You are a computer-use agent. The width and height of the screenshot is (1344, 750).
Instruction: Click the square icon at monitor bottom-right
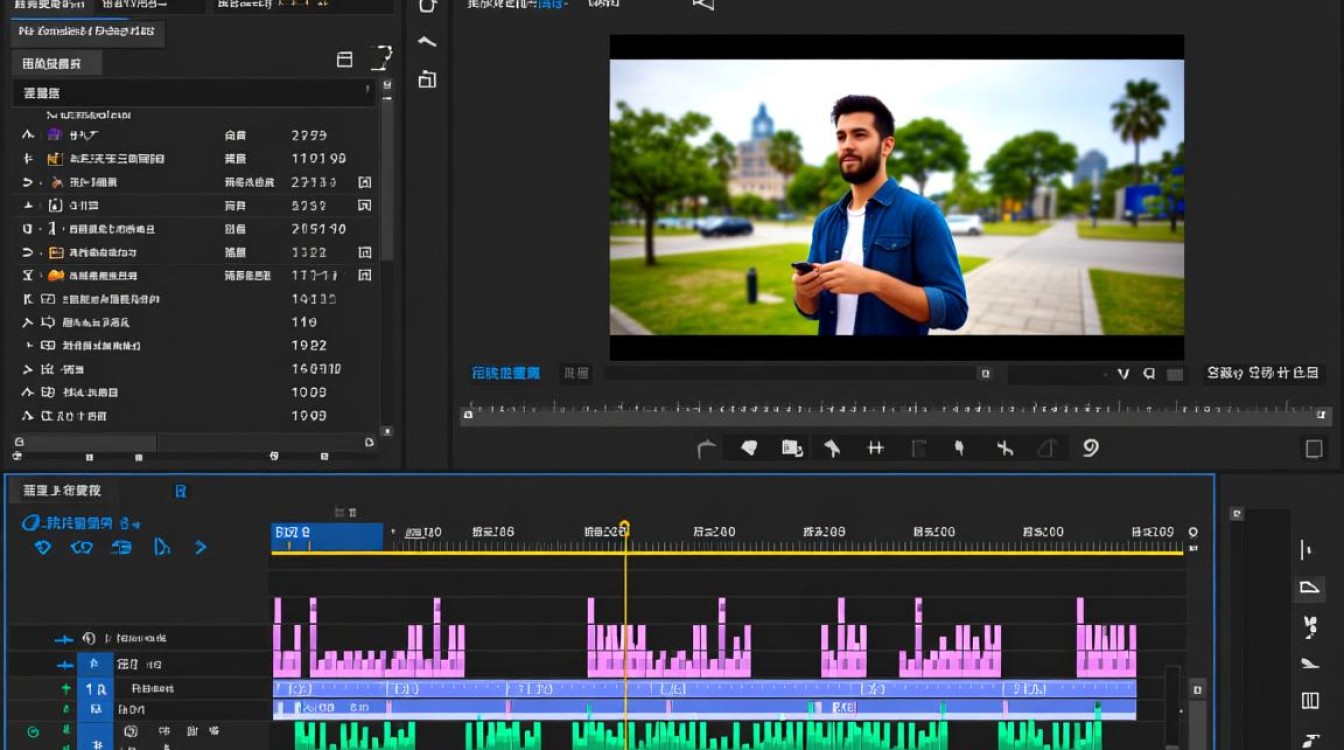click(x=1314, y=449)
